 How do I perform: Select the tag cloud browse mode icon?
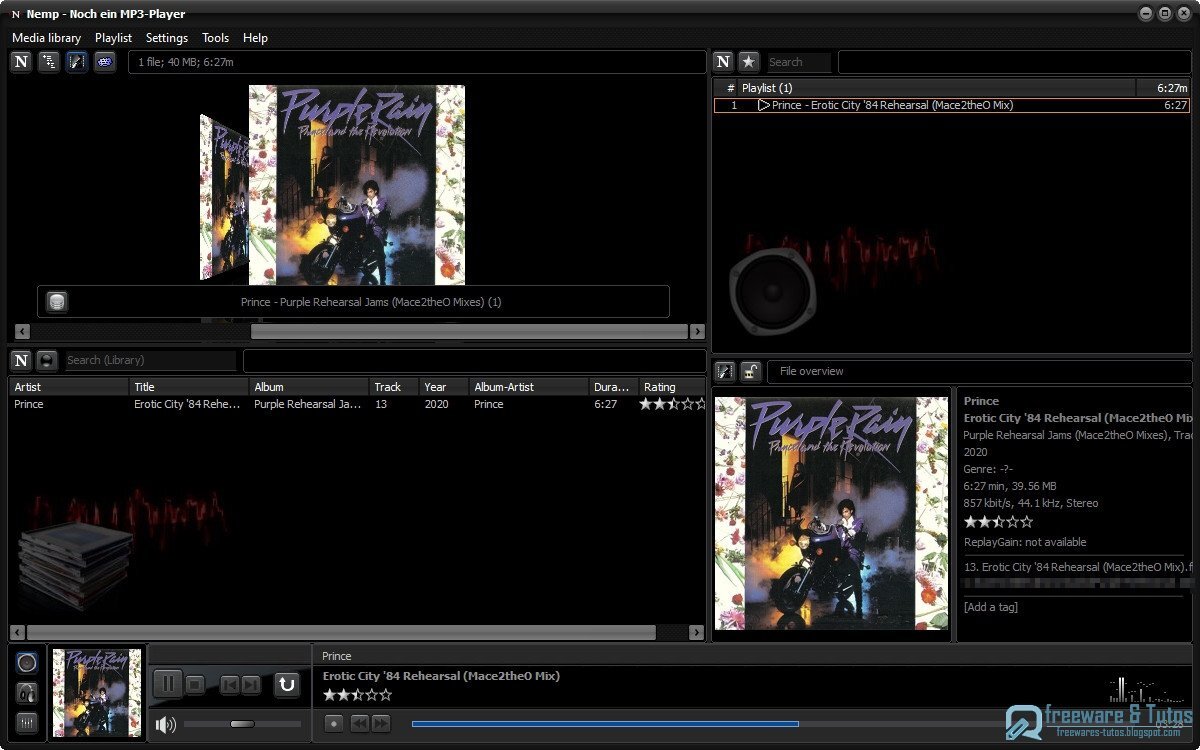click(105, 62)
